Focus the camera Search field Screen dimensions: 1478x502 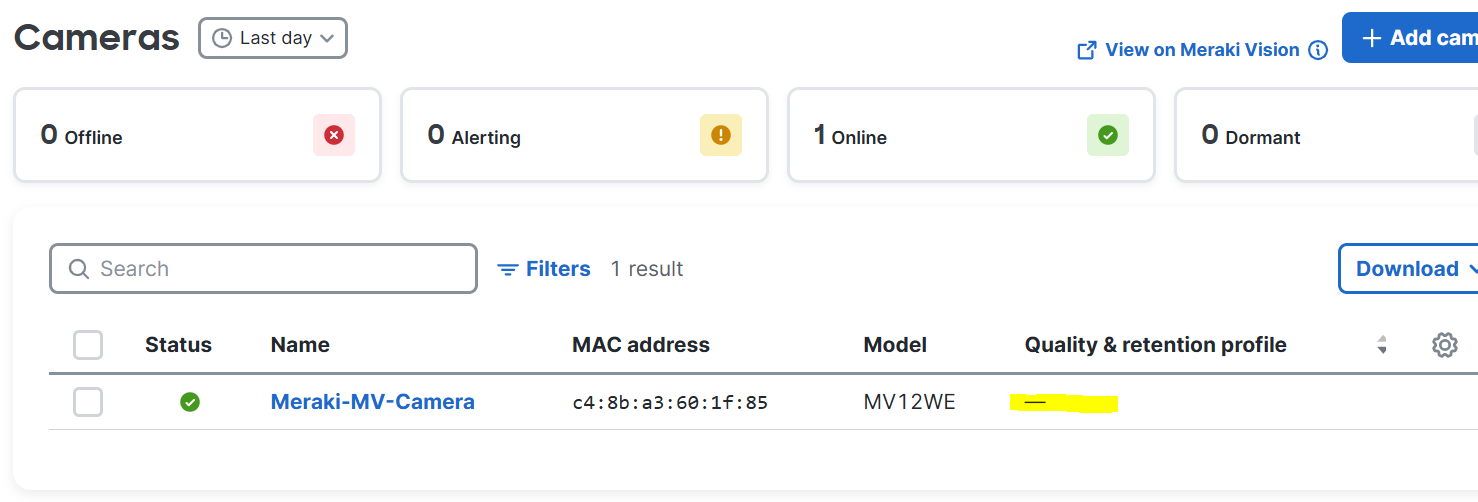pyautogui.click(x=263, y=269)
